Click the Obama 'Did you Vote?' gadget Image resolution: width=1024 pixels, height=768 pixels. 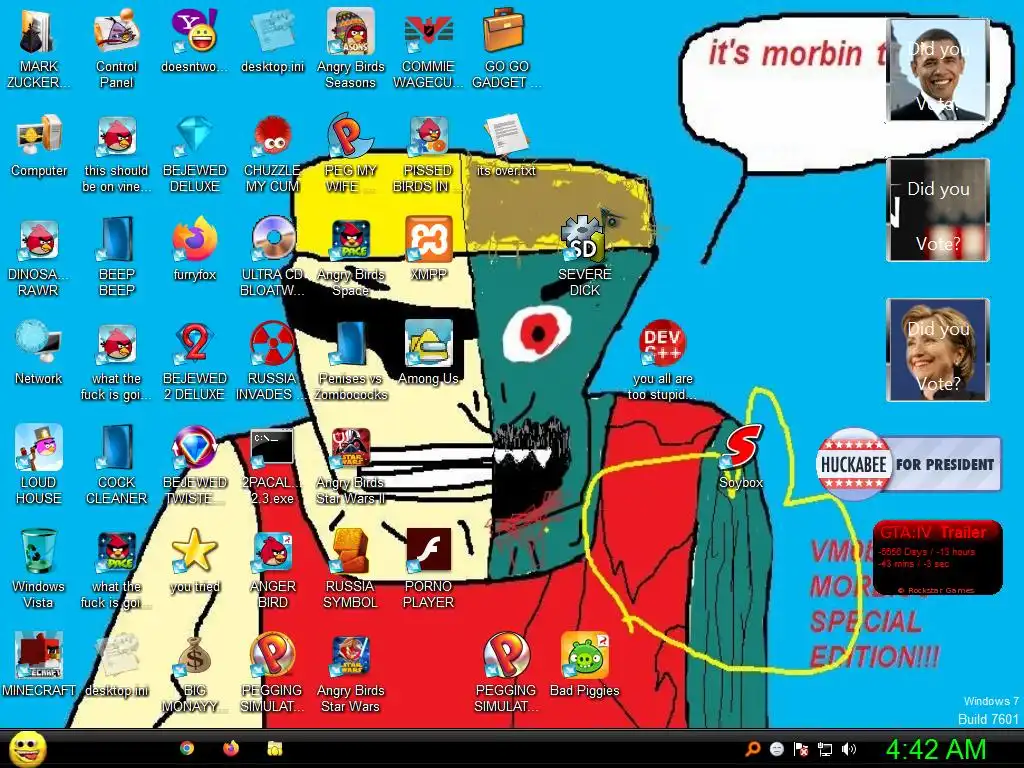pyautogui.click(x=938, y=70)
